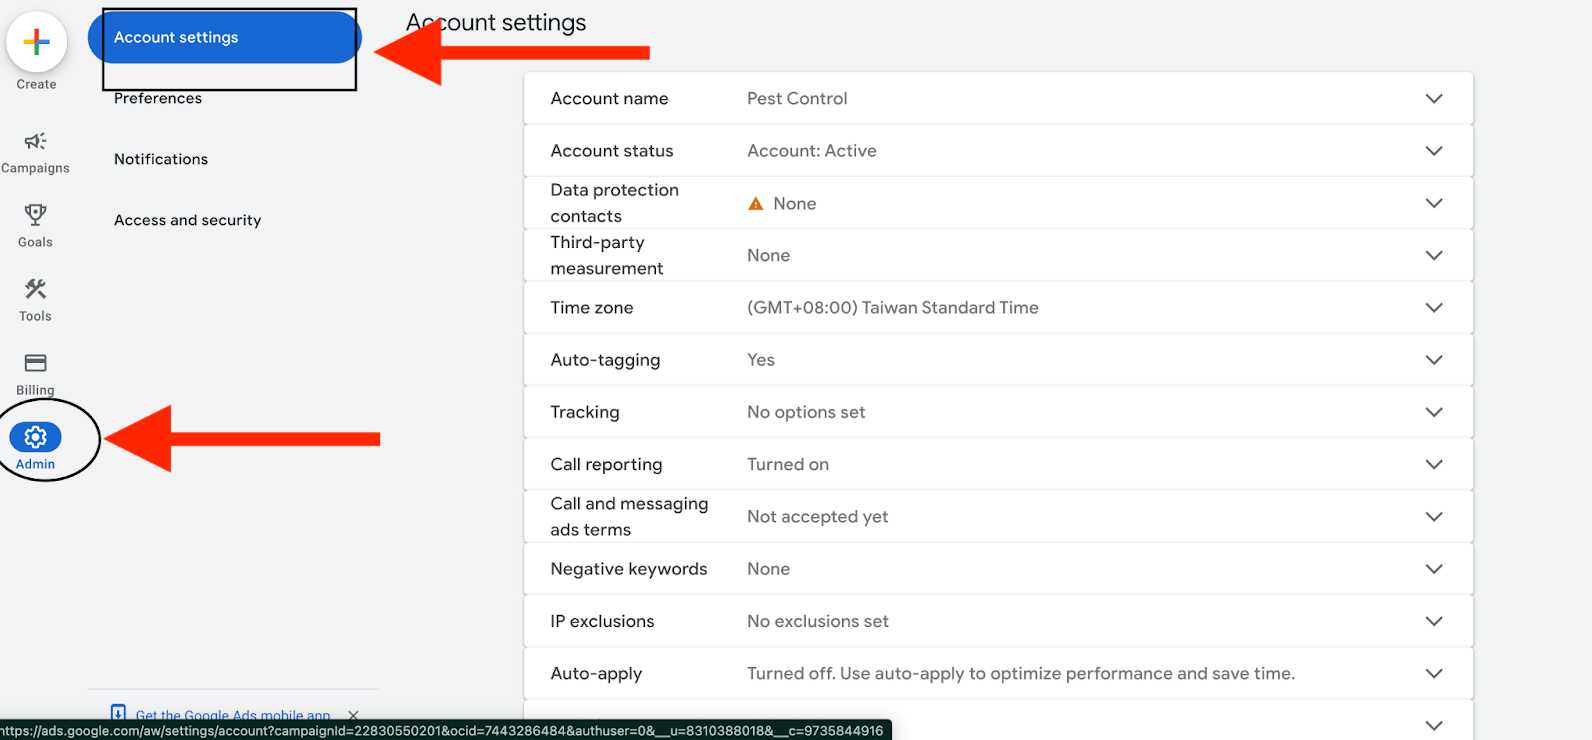The image size is (1592, 740).
Task: Expand Data protection contacts chevron
Action: [x=1434, y=203]
